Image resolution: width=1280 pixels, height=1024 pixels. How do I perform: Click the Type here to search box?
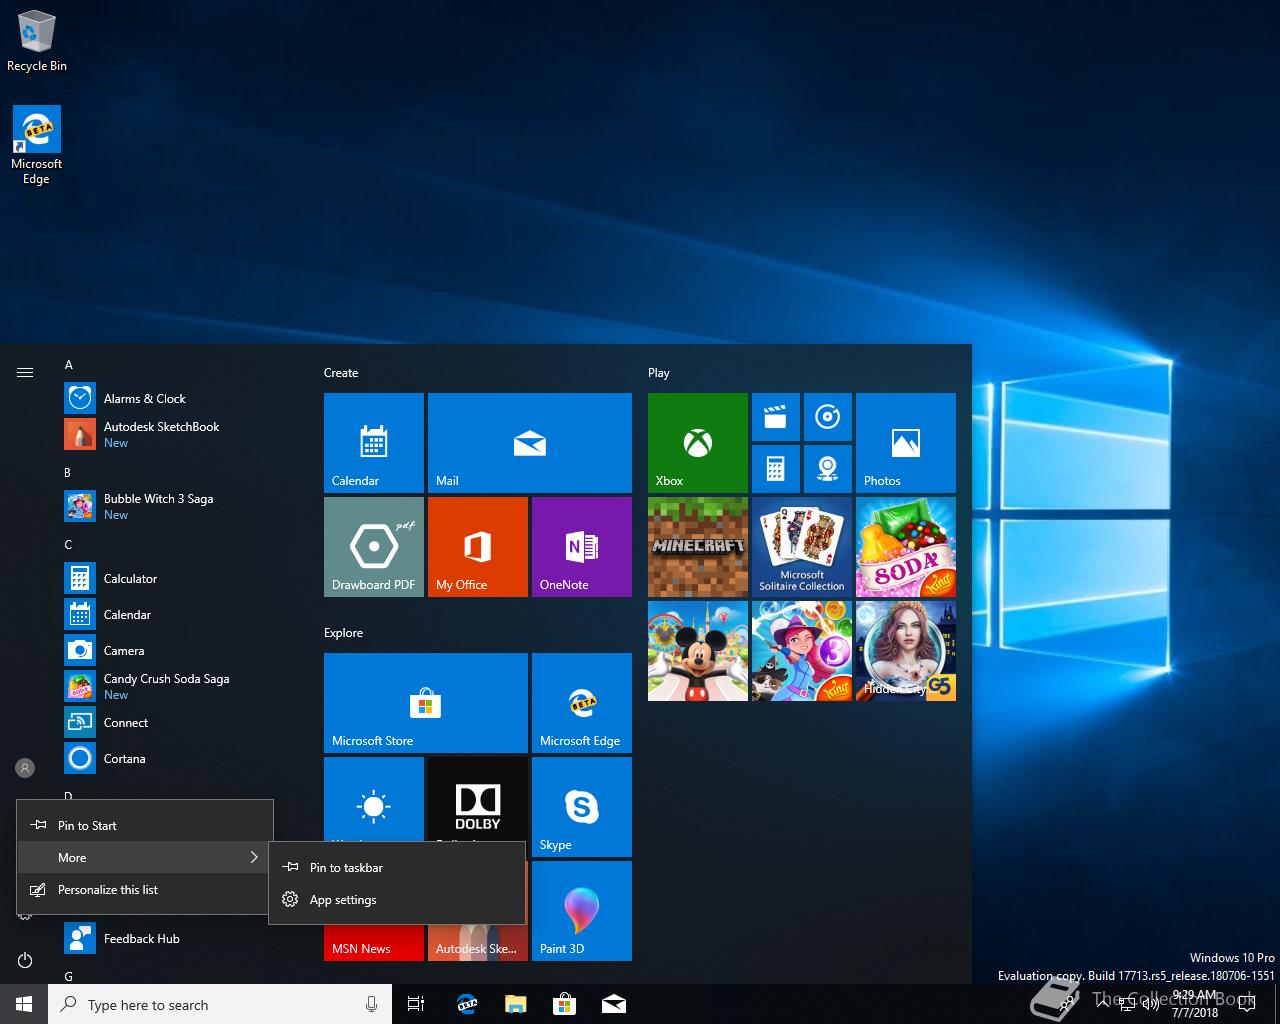[220, 1004]
